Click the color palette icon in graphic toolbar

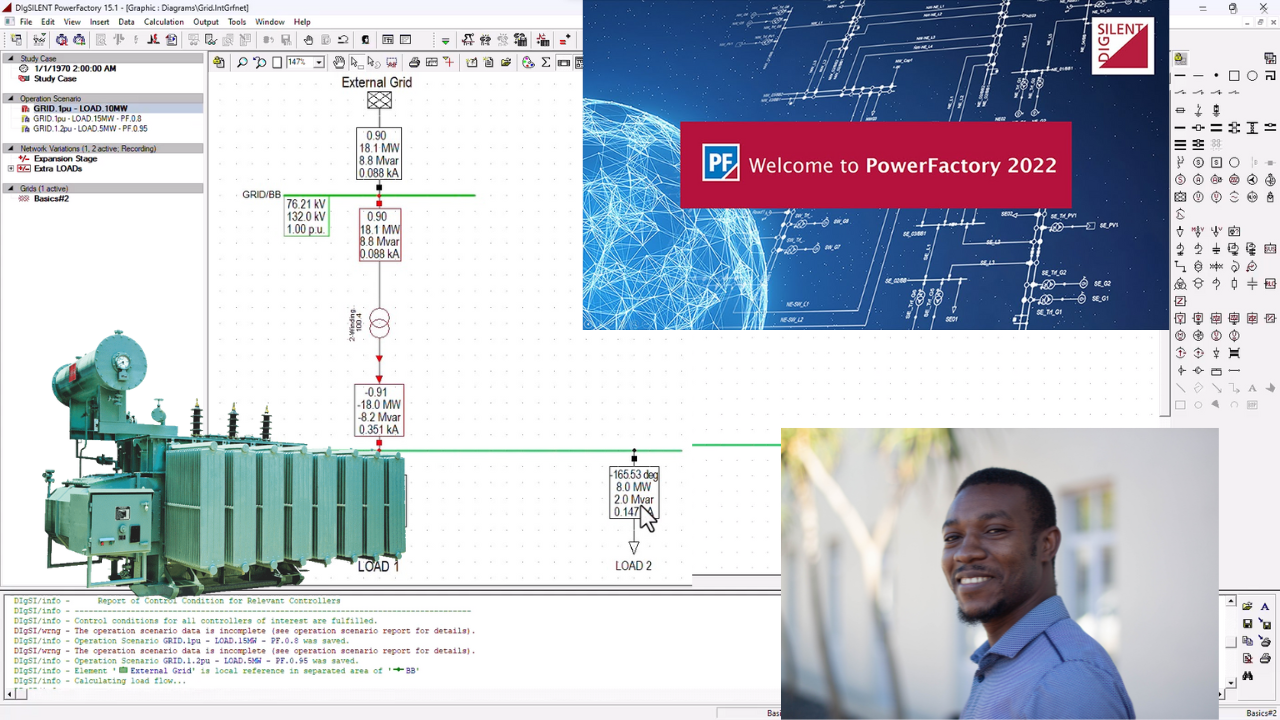[x=526, y=62]
